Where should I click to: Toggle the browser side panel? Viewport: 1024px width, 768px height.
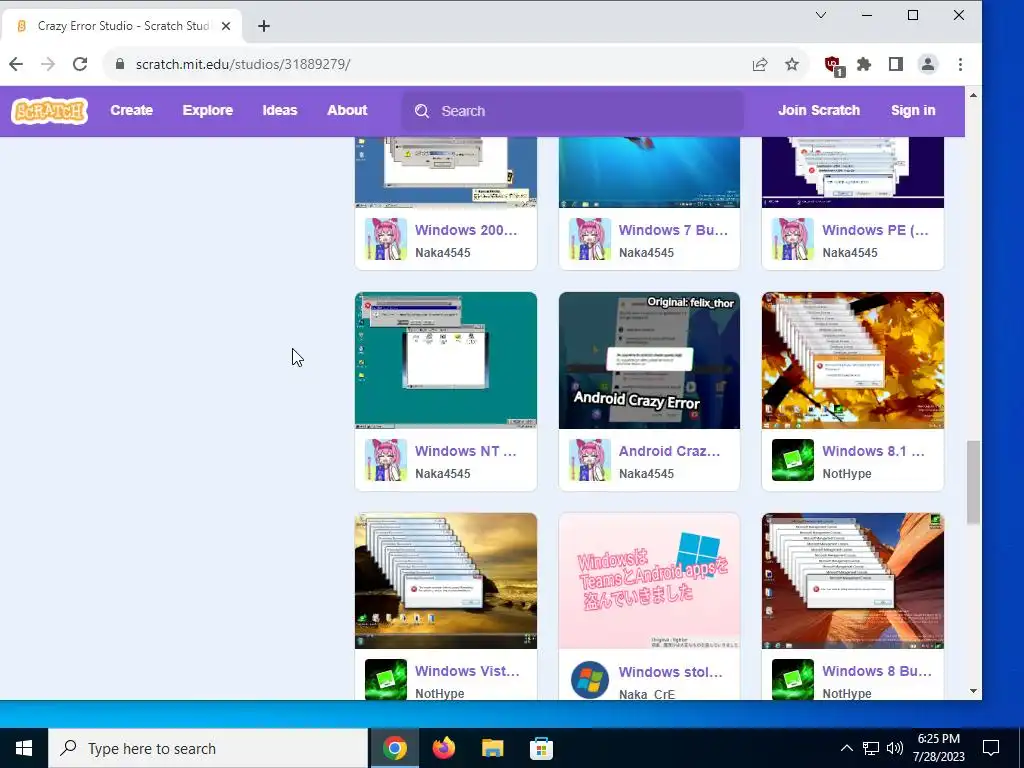895,64
